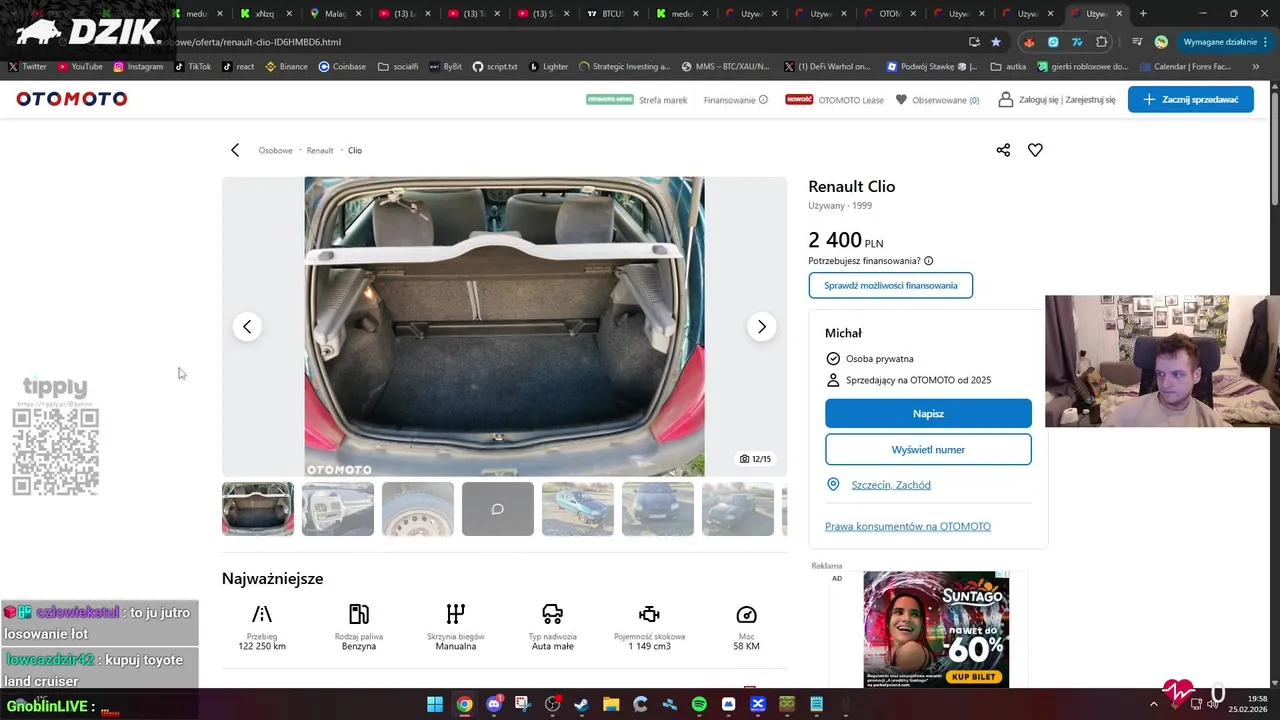The width and height of the screenshot is (1280, 720).
Task: Click the Sprawdź możliwości finansowania button
Action: click(x=890, y=285)
